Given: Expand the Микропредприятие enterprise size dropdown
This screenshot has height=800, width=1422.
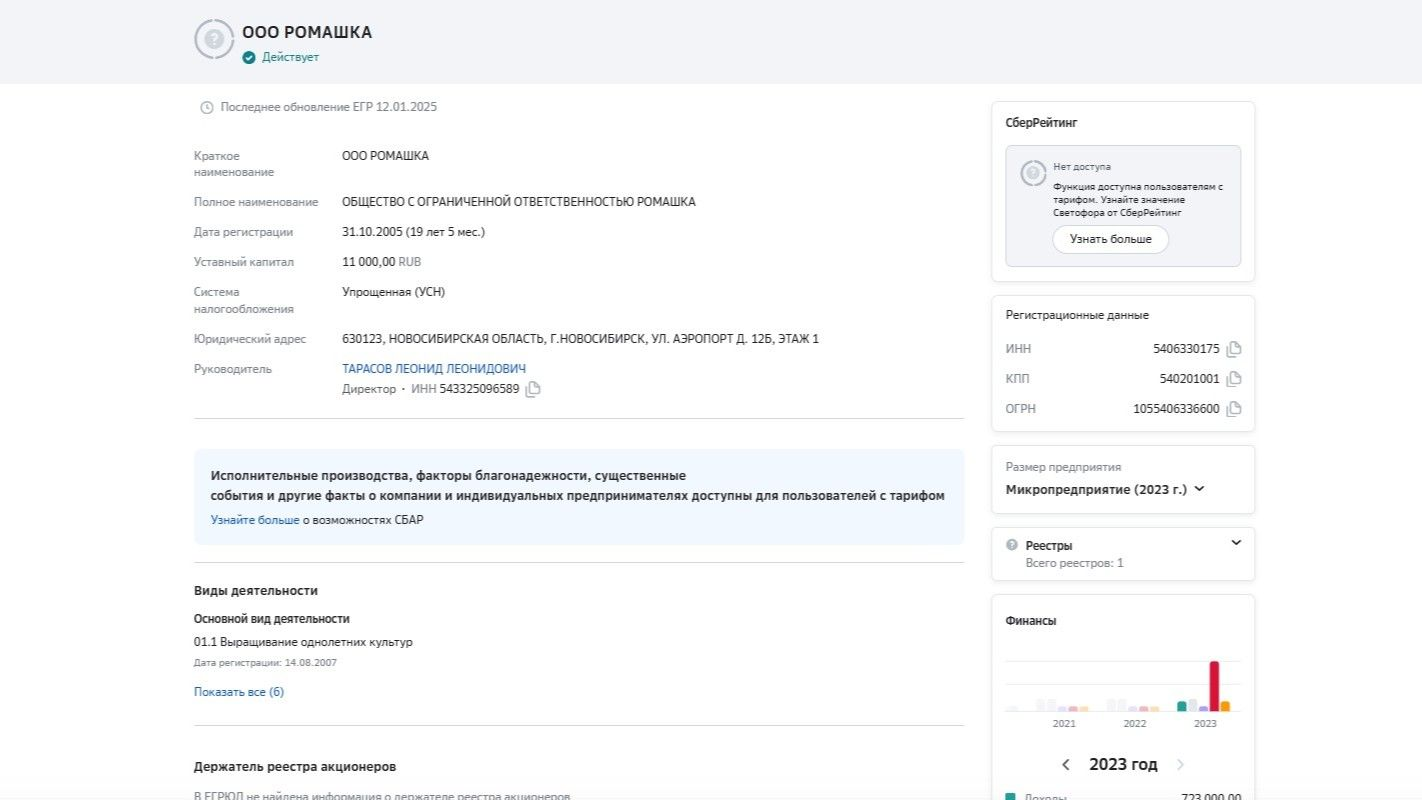Looking at the screenshot, I should coord(1199,490).
